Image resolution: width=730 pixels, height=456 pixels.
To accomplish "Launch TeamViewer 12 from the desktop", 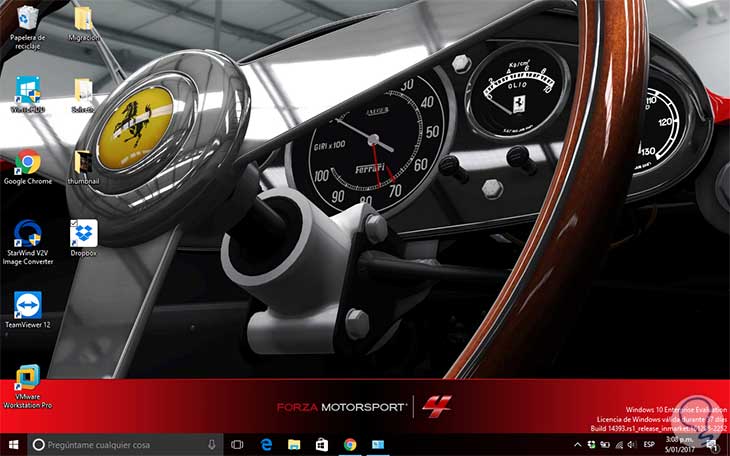I will [27, 310].
